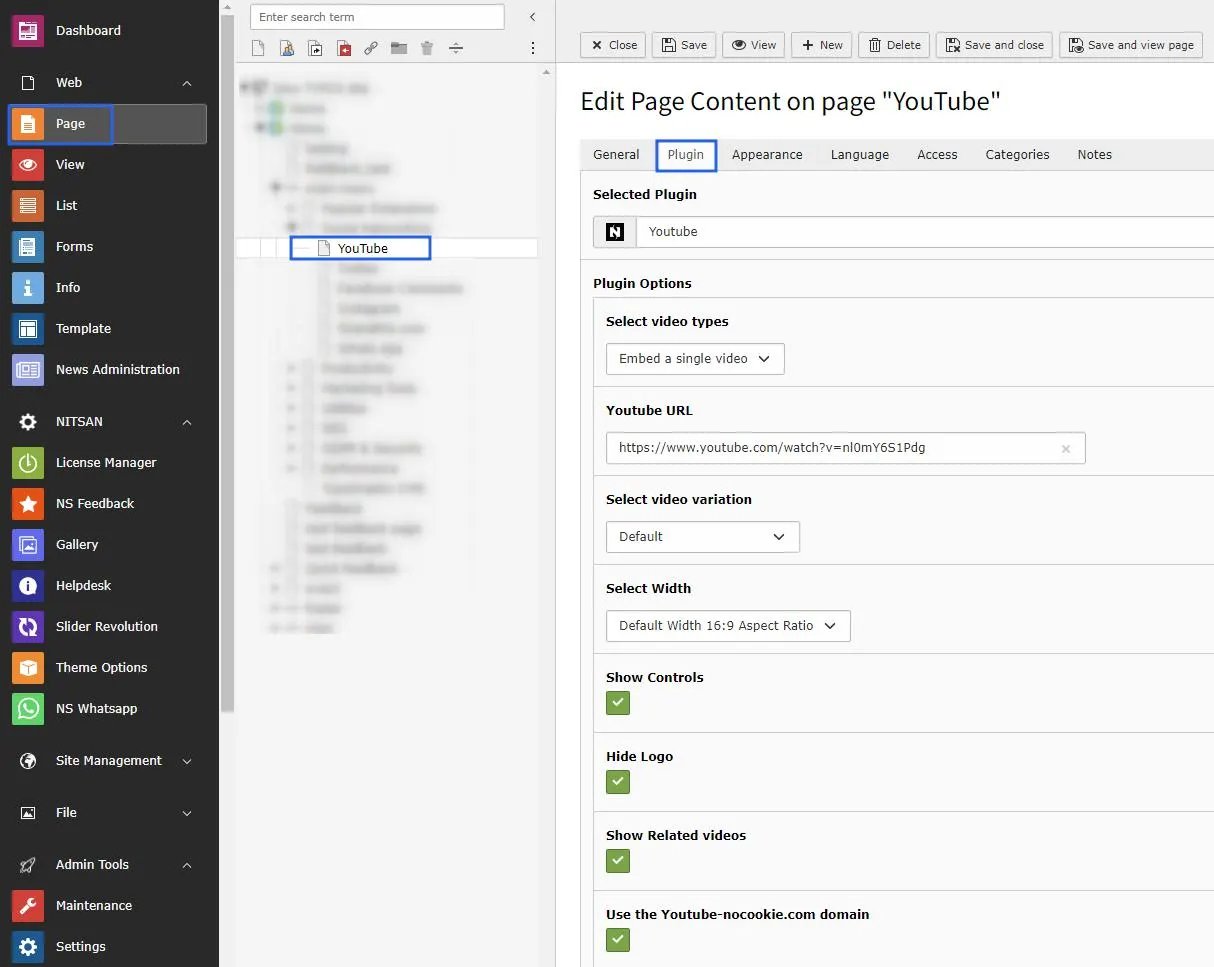Open the Helpdesk module
This screenshot has height=967, width=1214.
coord(109,586)
